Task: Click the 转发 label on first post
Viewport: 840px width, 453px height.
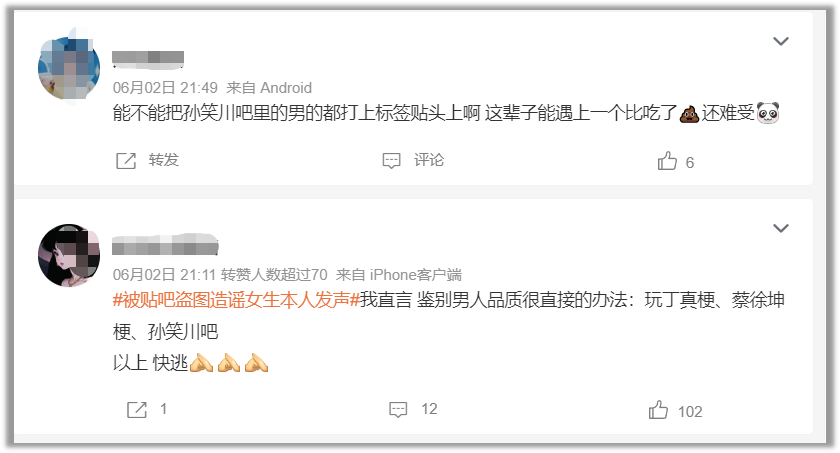Action: [x=163, y=160]
